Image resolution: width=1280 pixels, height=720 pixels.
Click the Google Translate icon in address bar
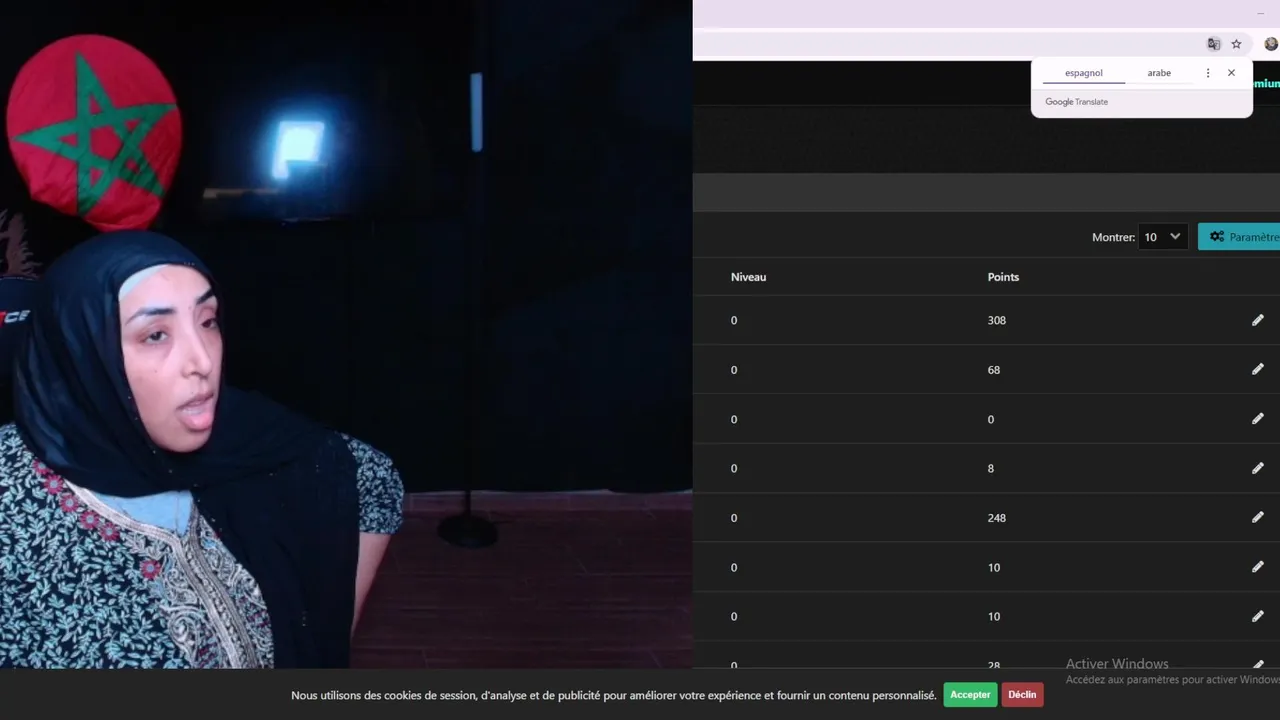coord(1213,44)
